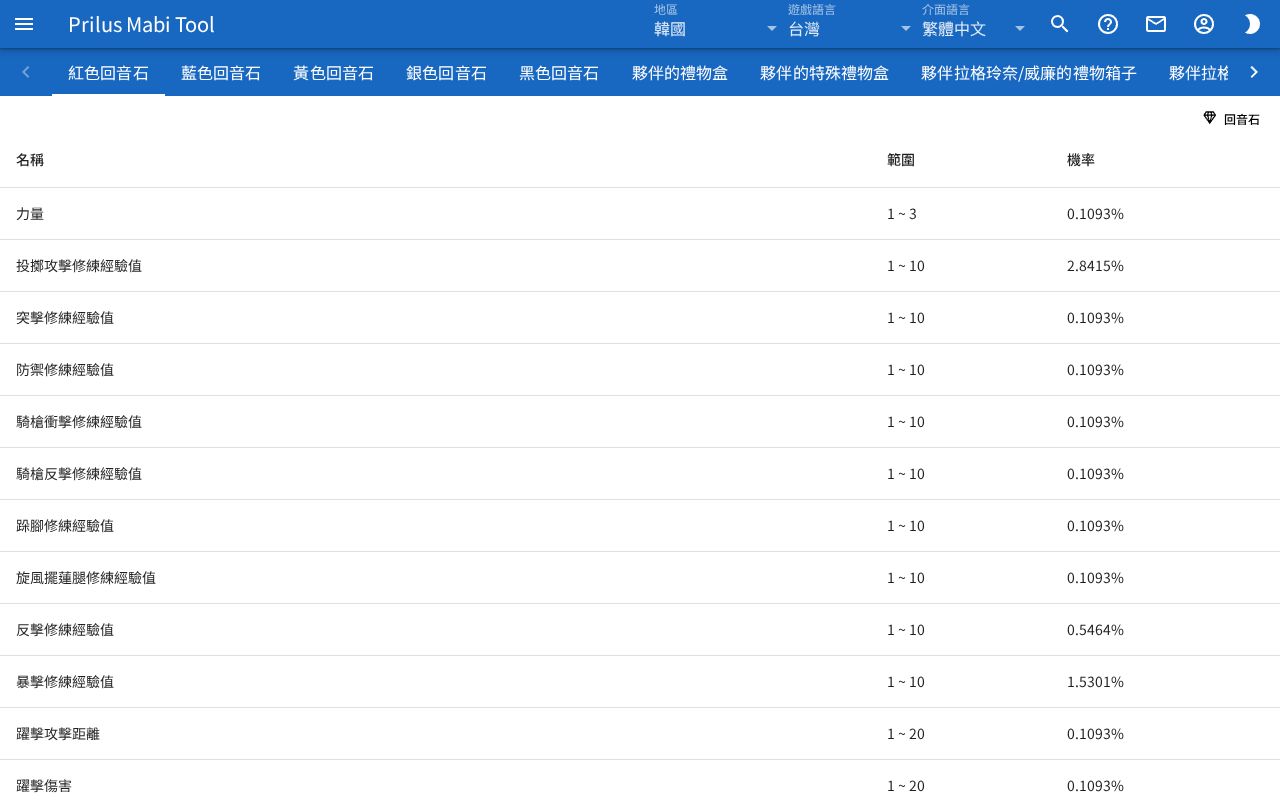The width and height of the screenshot is (1280, 800).
Task: Click the search magnifier icon
Action: 1060,24
